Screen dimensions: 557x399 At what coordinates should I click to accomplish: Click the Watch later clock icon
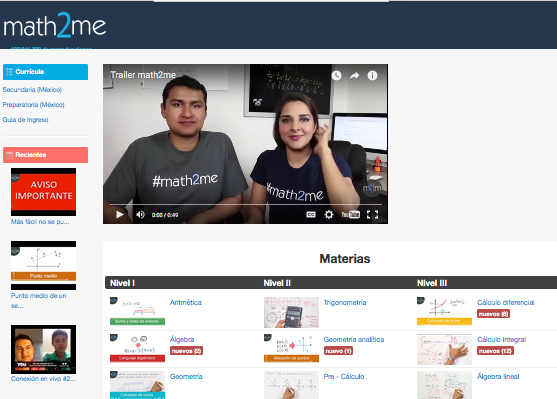click(336, 75)
